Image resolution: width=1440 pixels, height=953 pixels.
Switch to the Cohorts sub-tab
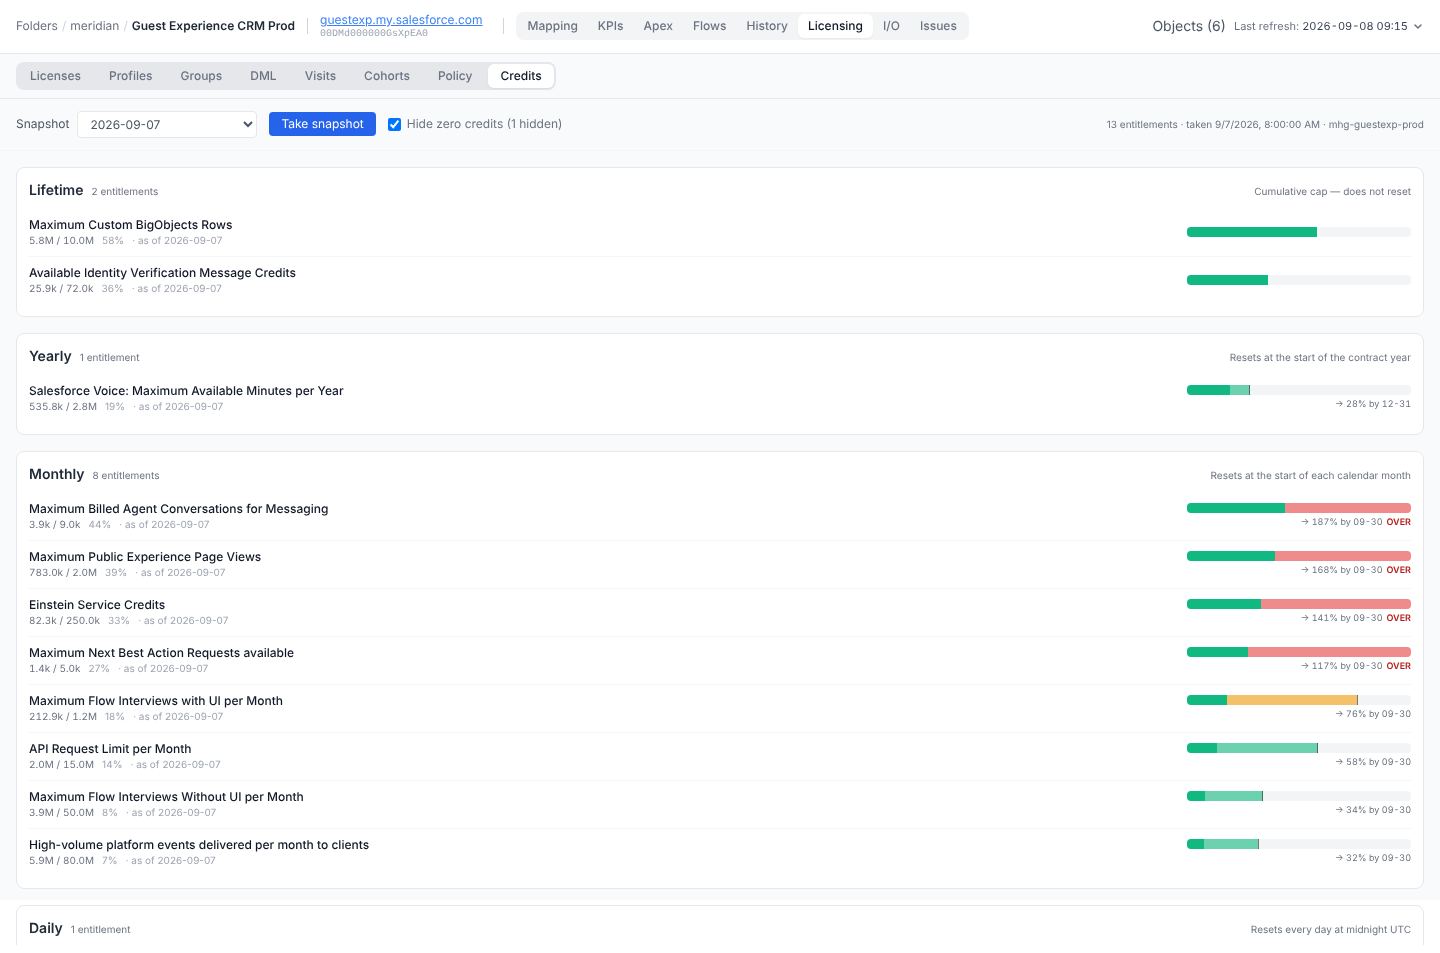(387, 76)
